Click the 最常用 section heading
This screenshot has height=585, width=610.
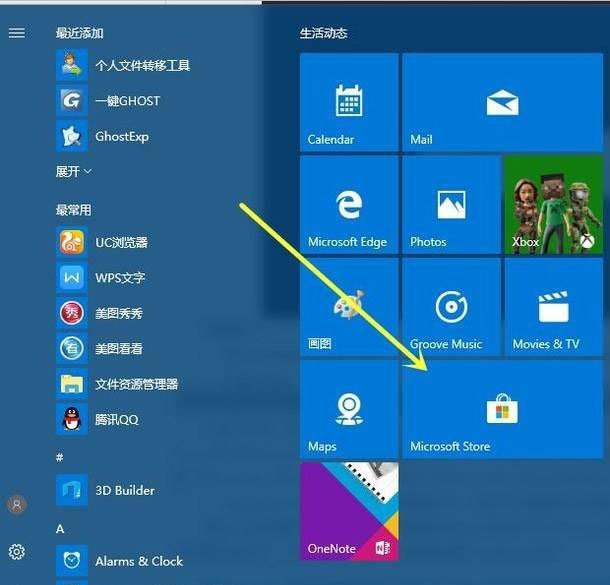pyautogui.click(x=74, y=210)
